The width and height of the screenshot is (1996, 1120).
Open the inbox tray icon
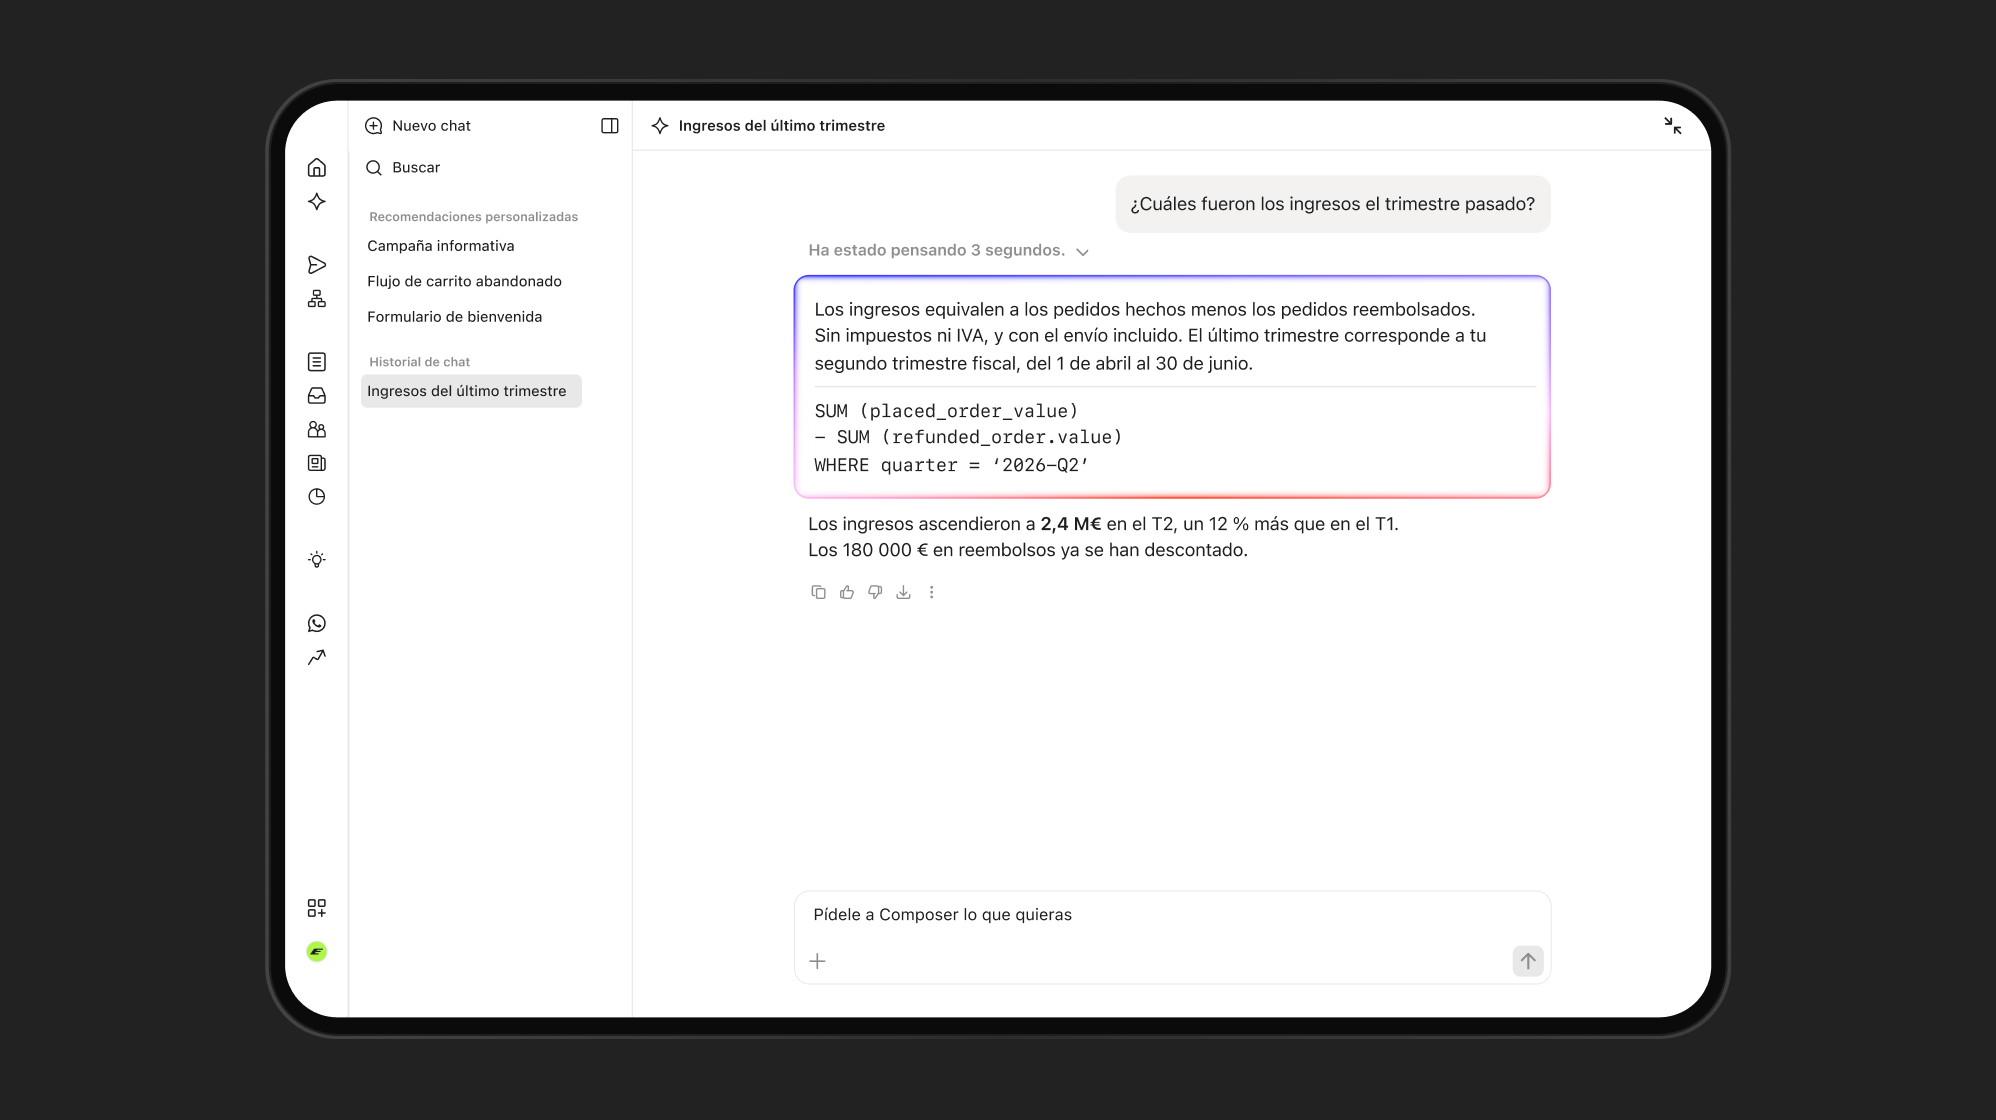coord(317,396)
